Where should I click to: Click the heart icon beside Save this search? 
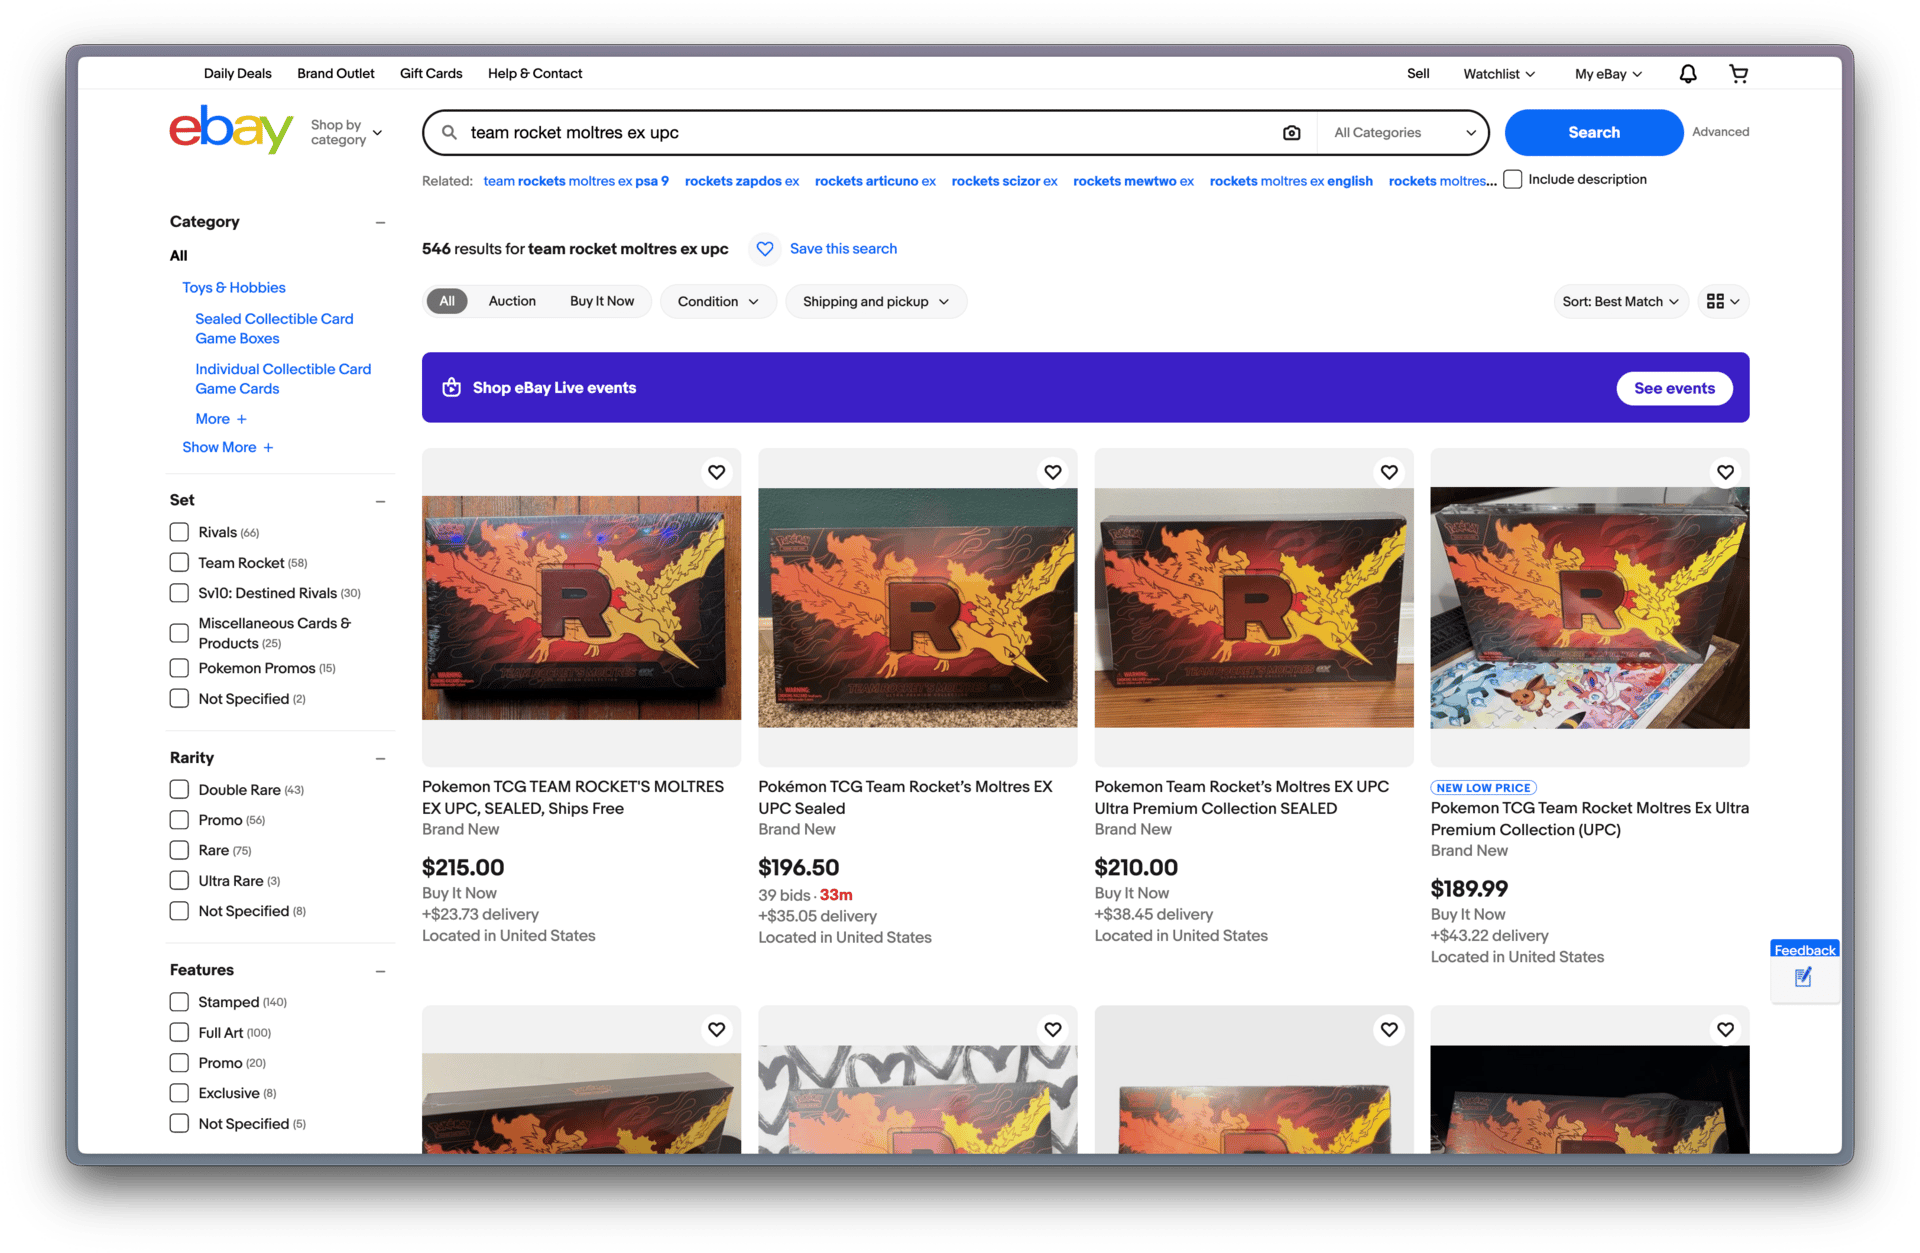click(765, 249)
